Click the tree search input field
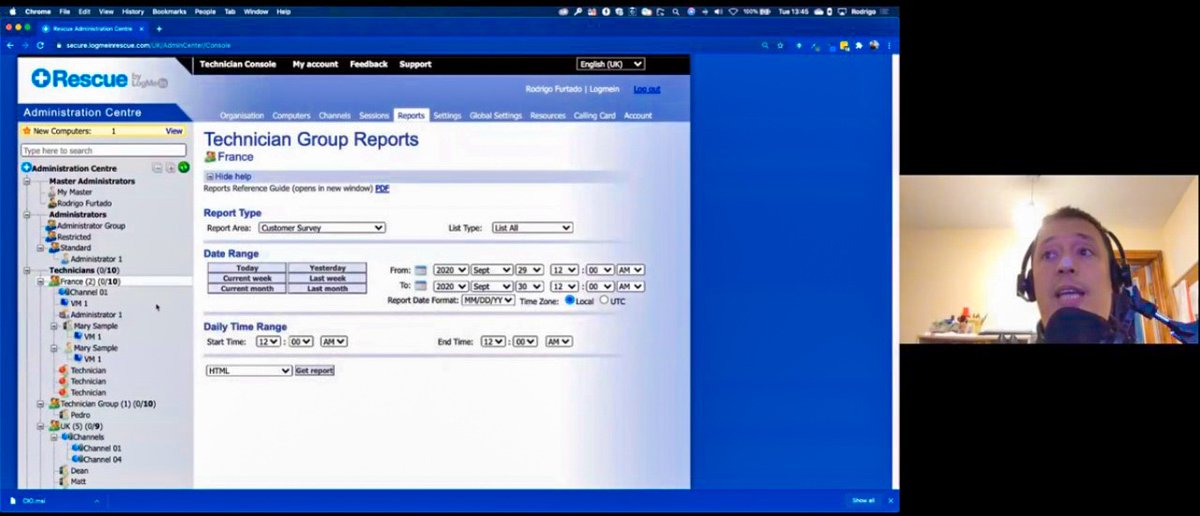 tap(104, 150)
